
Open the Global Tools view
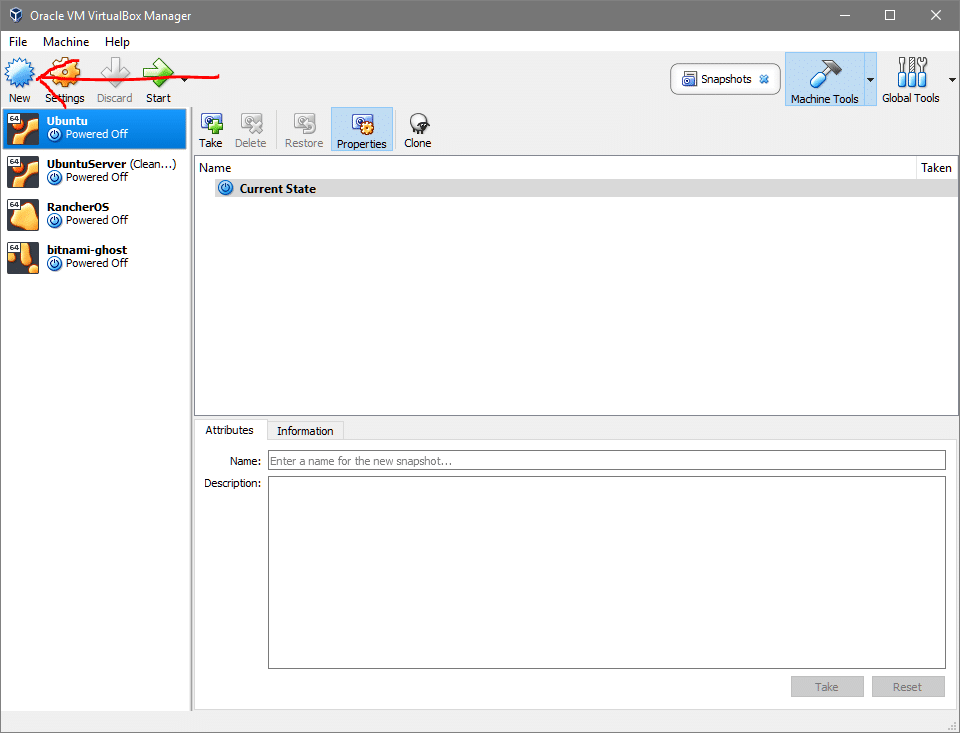(911, 79)
